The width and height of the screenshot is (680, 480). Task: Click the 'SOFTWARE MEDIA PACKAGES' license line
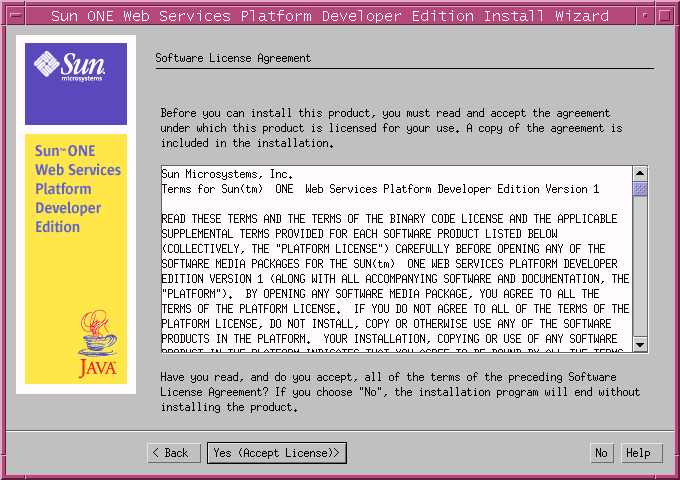click(389, 264)
